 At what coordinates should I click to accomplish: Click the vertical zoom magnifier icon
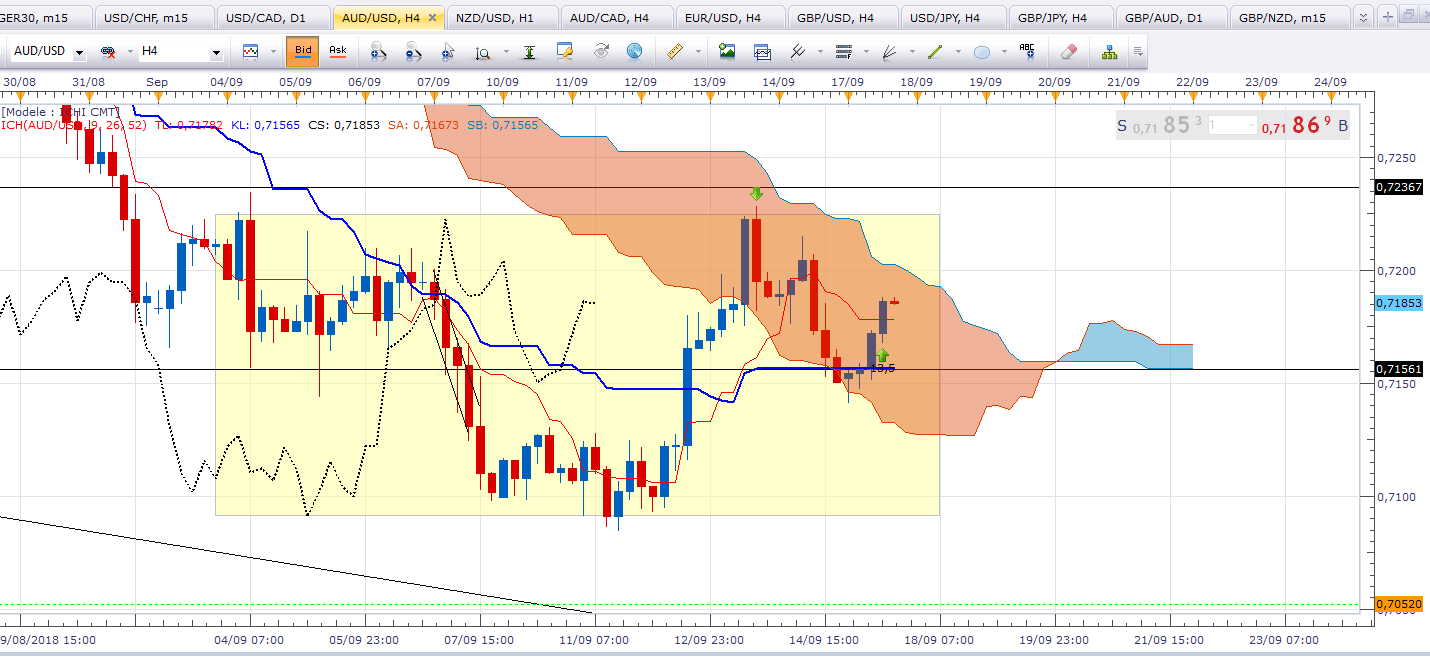[483, 52]
